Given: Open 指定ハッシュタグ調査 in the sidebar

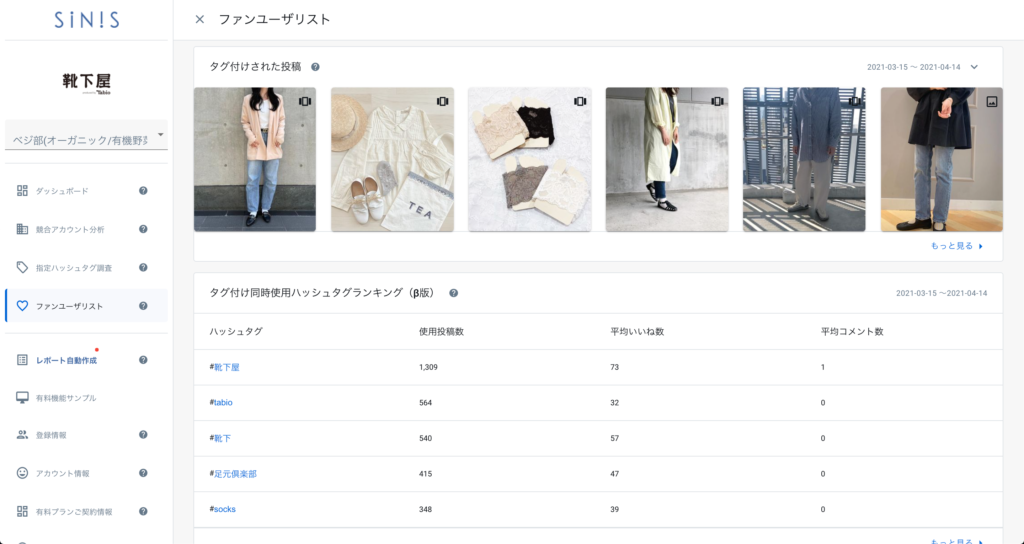Looking at the screenshot, I should [74, 268].
